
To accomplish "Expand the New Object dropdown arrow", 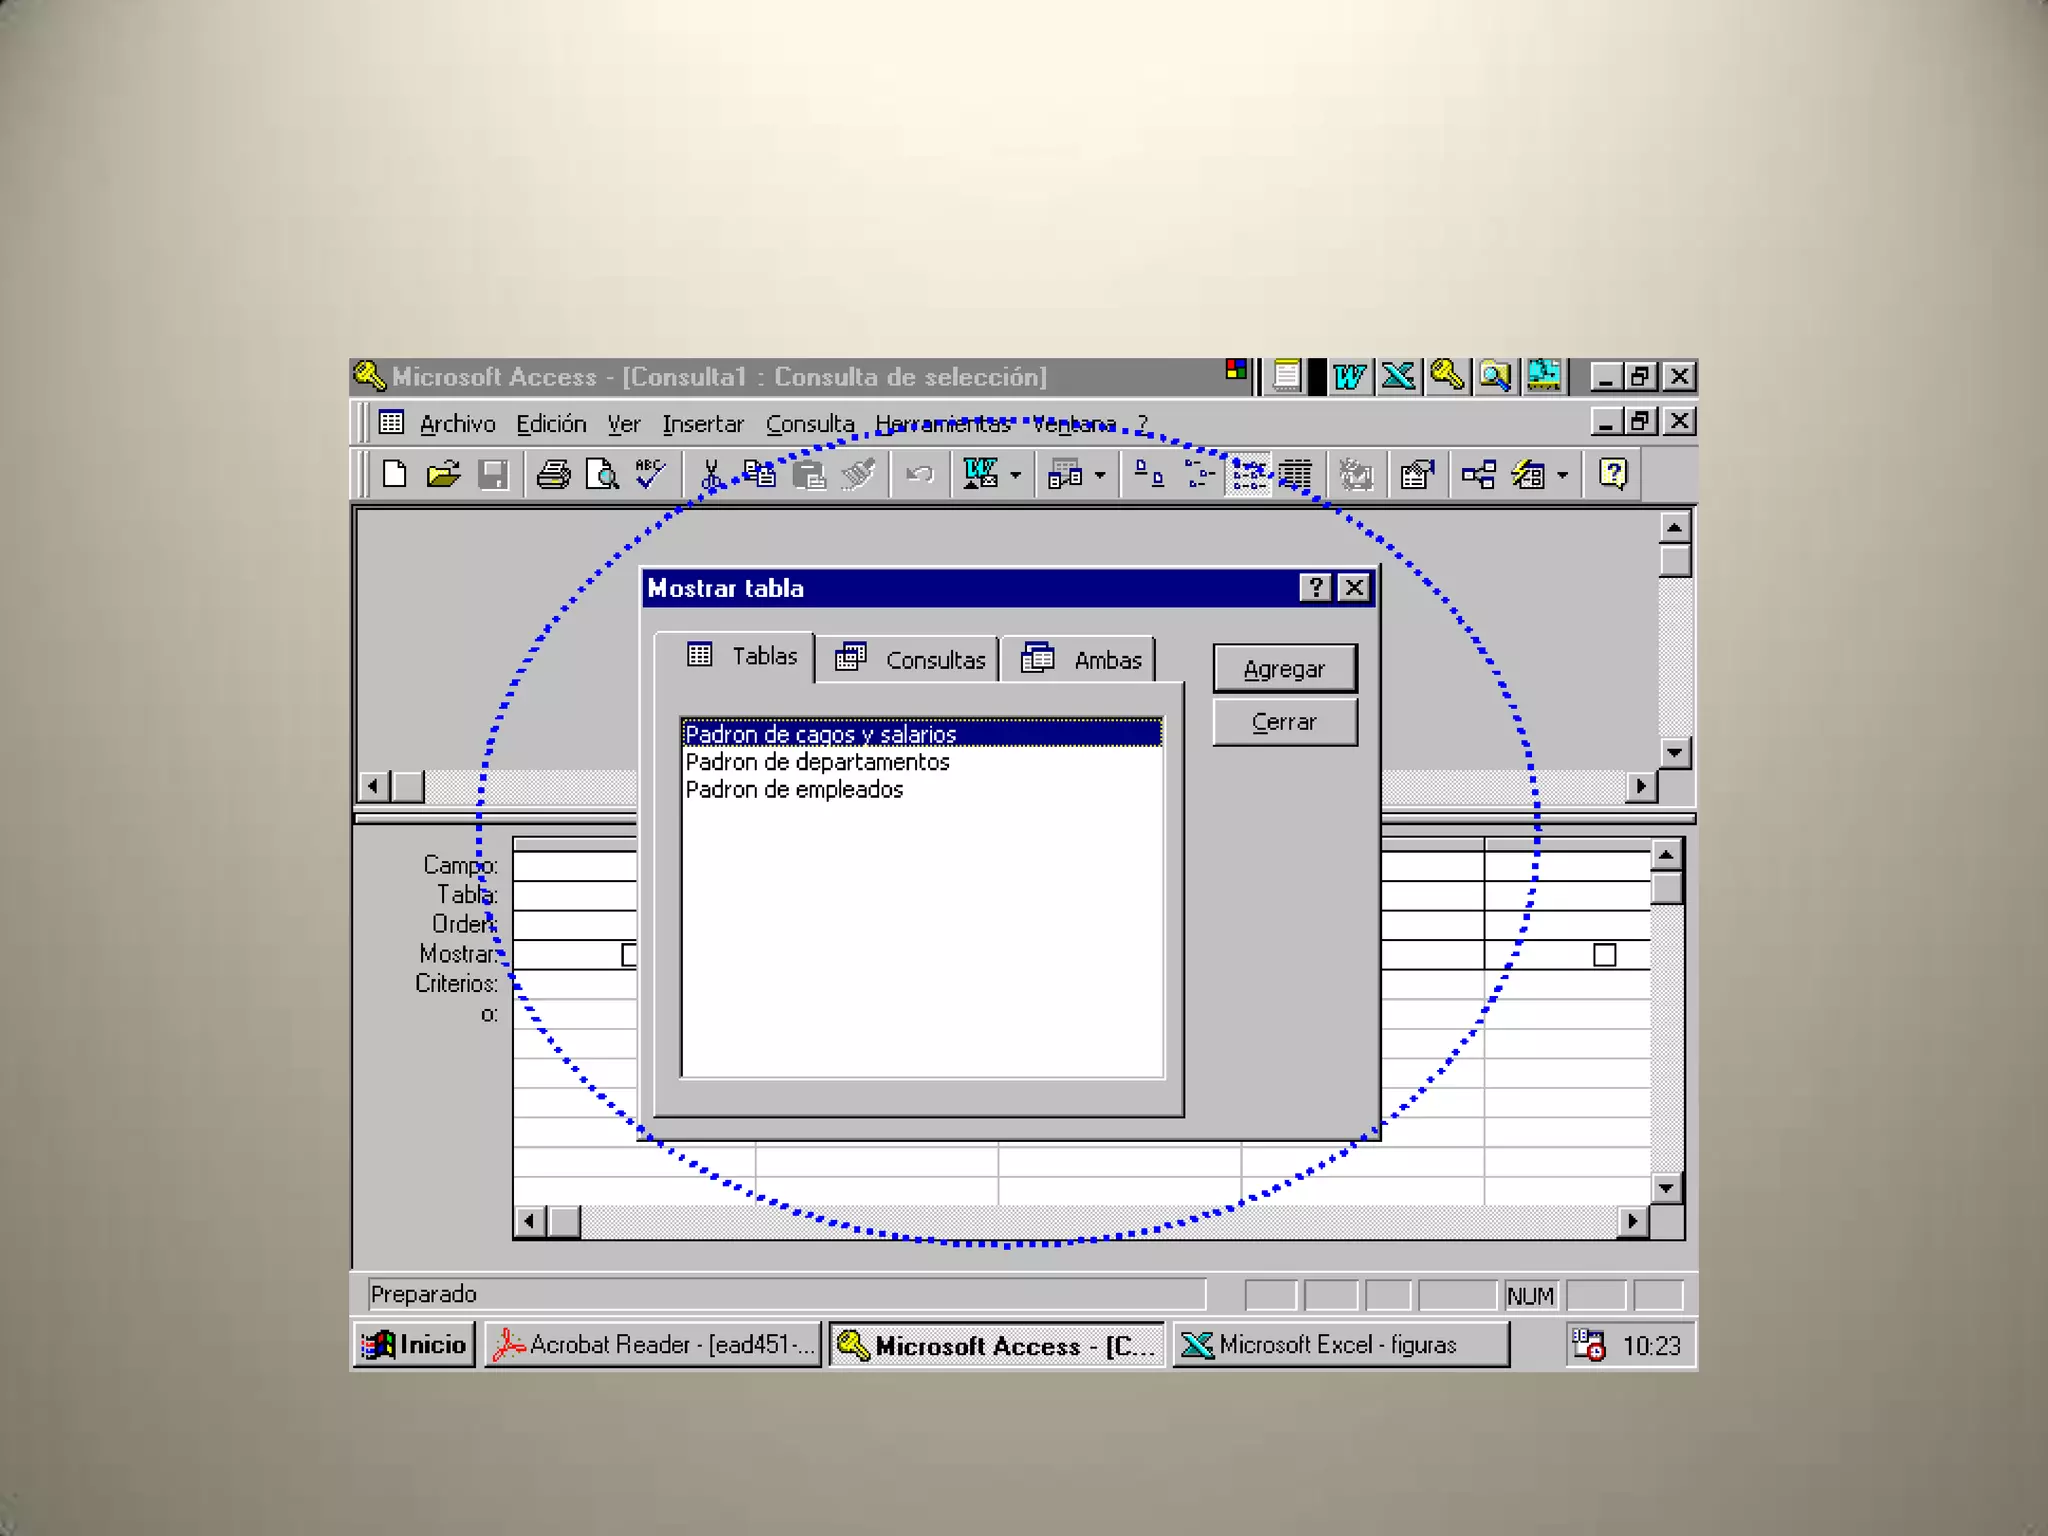I will 1562,475.
